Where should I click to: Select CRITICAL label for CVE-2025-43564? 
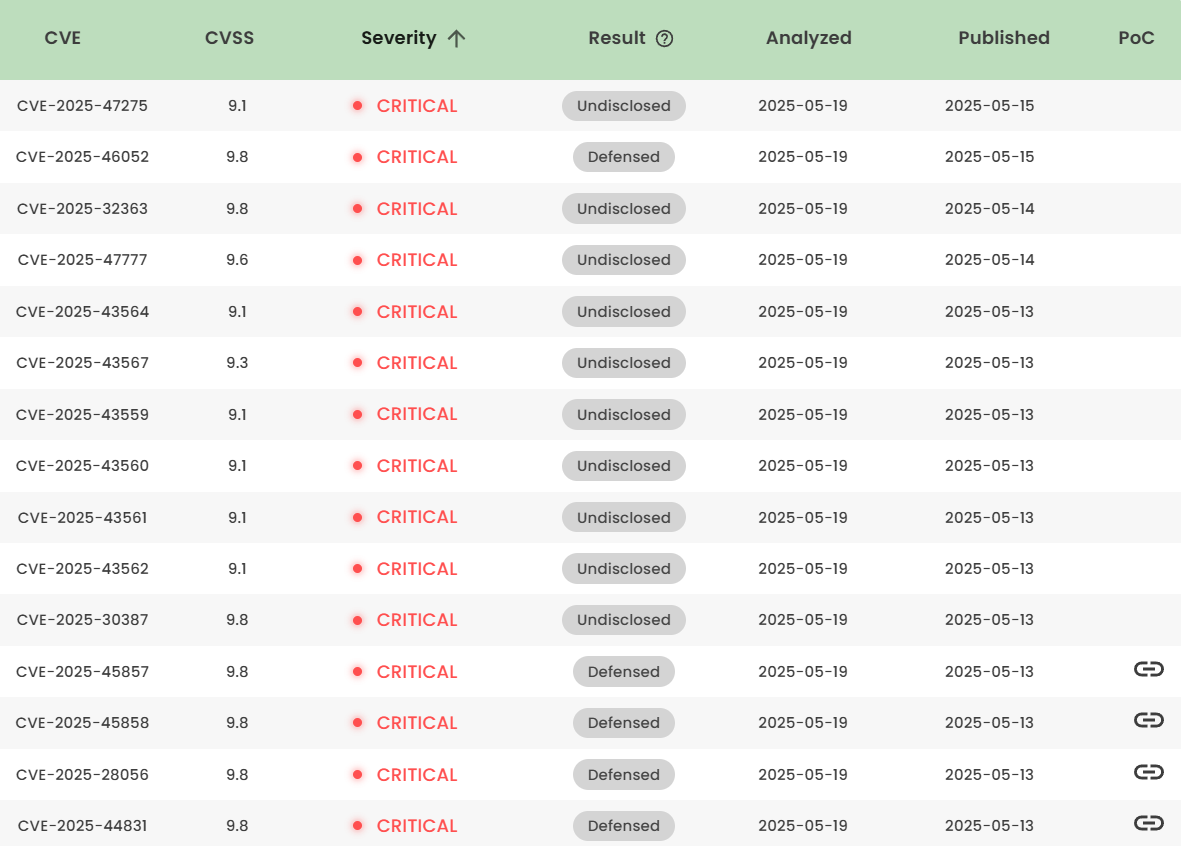(417, 312)
